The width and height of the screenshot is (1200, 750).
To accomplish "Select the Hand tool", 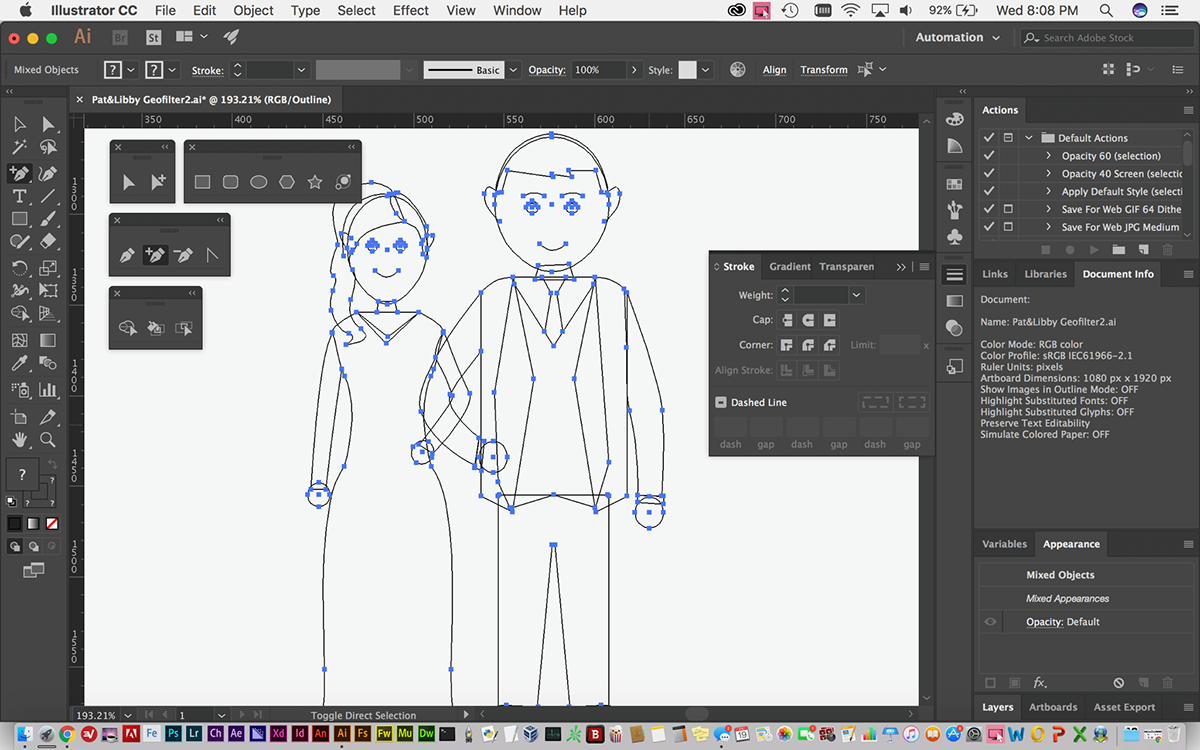I will 19,439.
